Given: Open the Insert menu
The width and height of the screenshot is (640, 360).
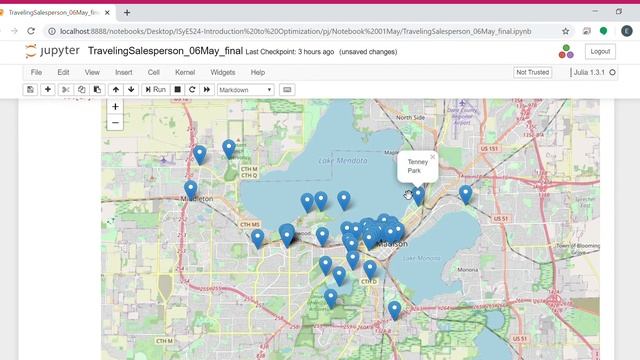Looking at the screenshot, I should pos(124,72).
